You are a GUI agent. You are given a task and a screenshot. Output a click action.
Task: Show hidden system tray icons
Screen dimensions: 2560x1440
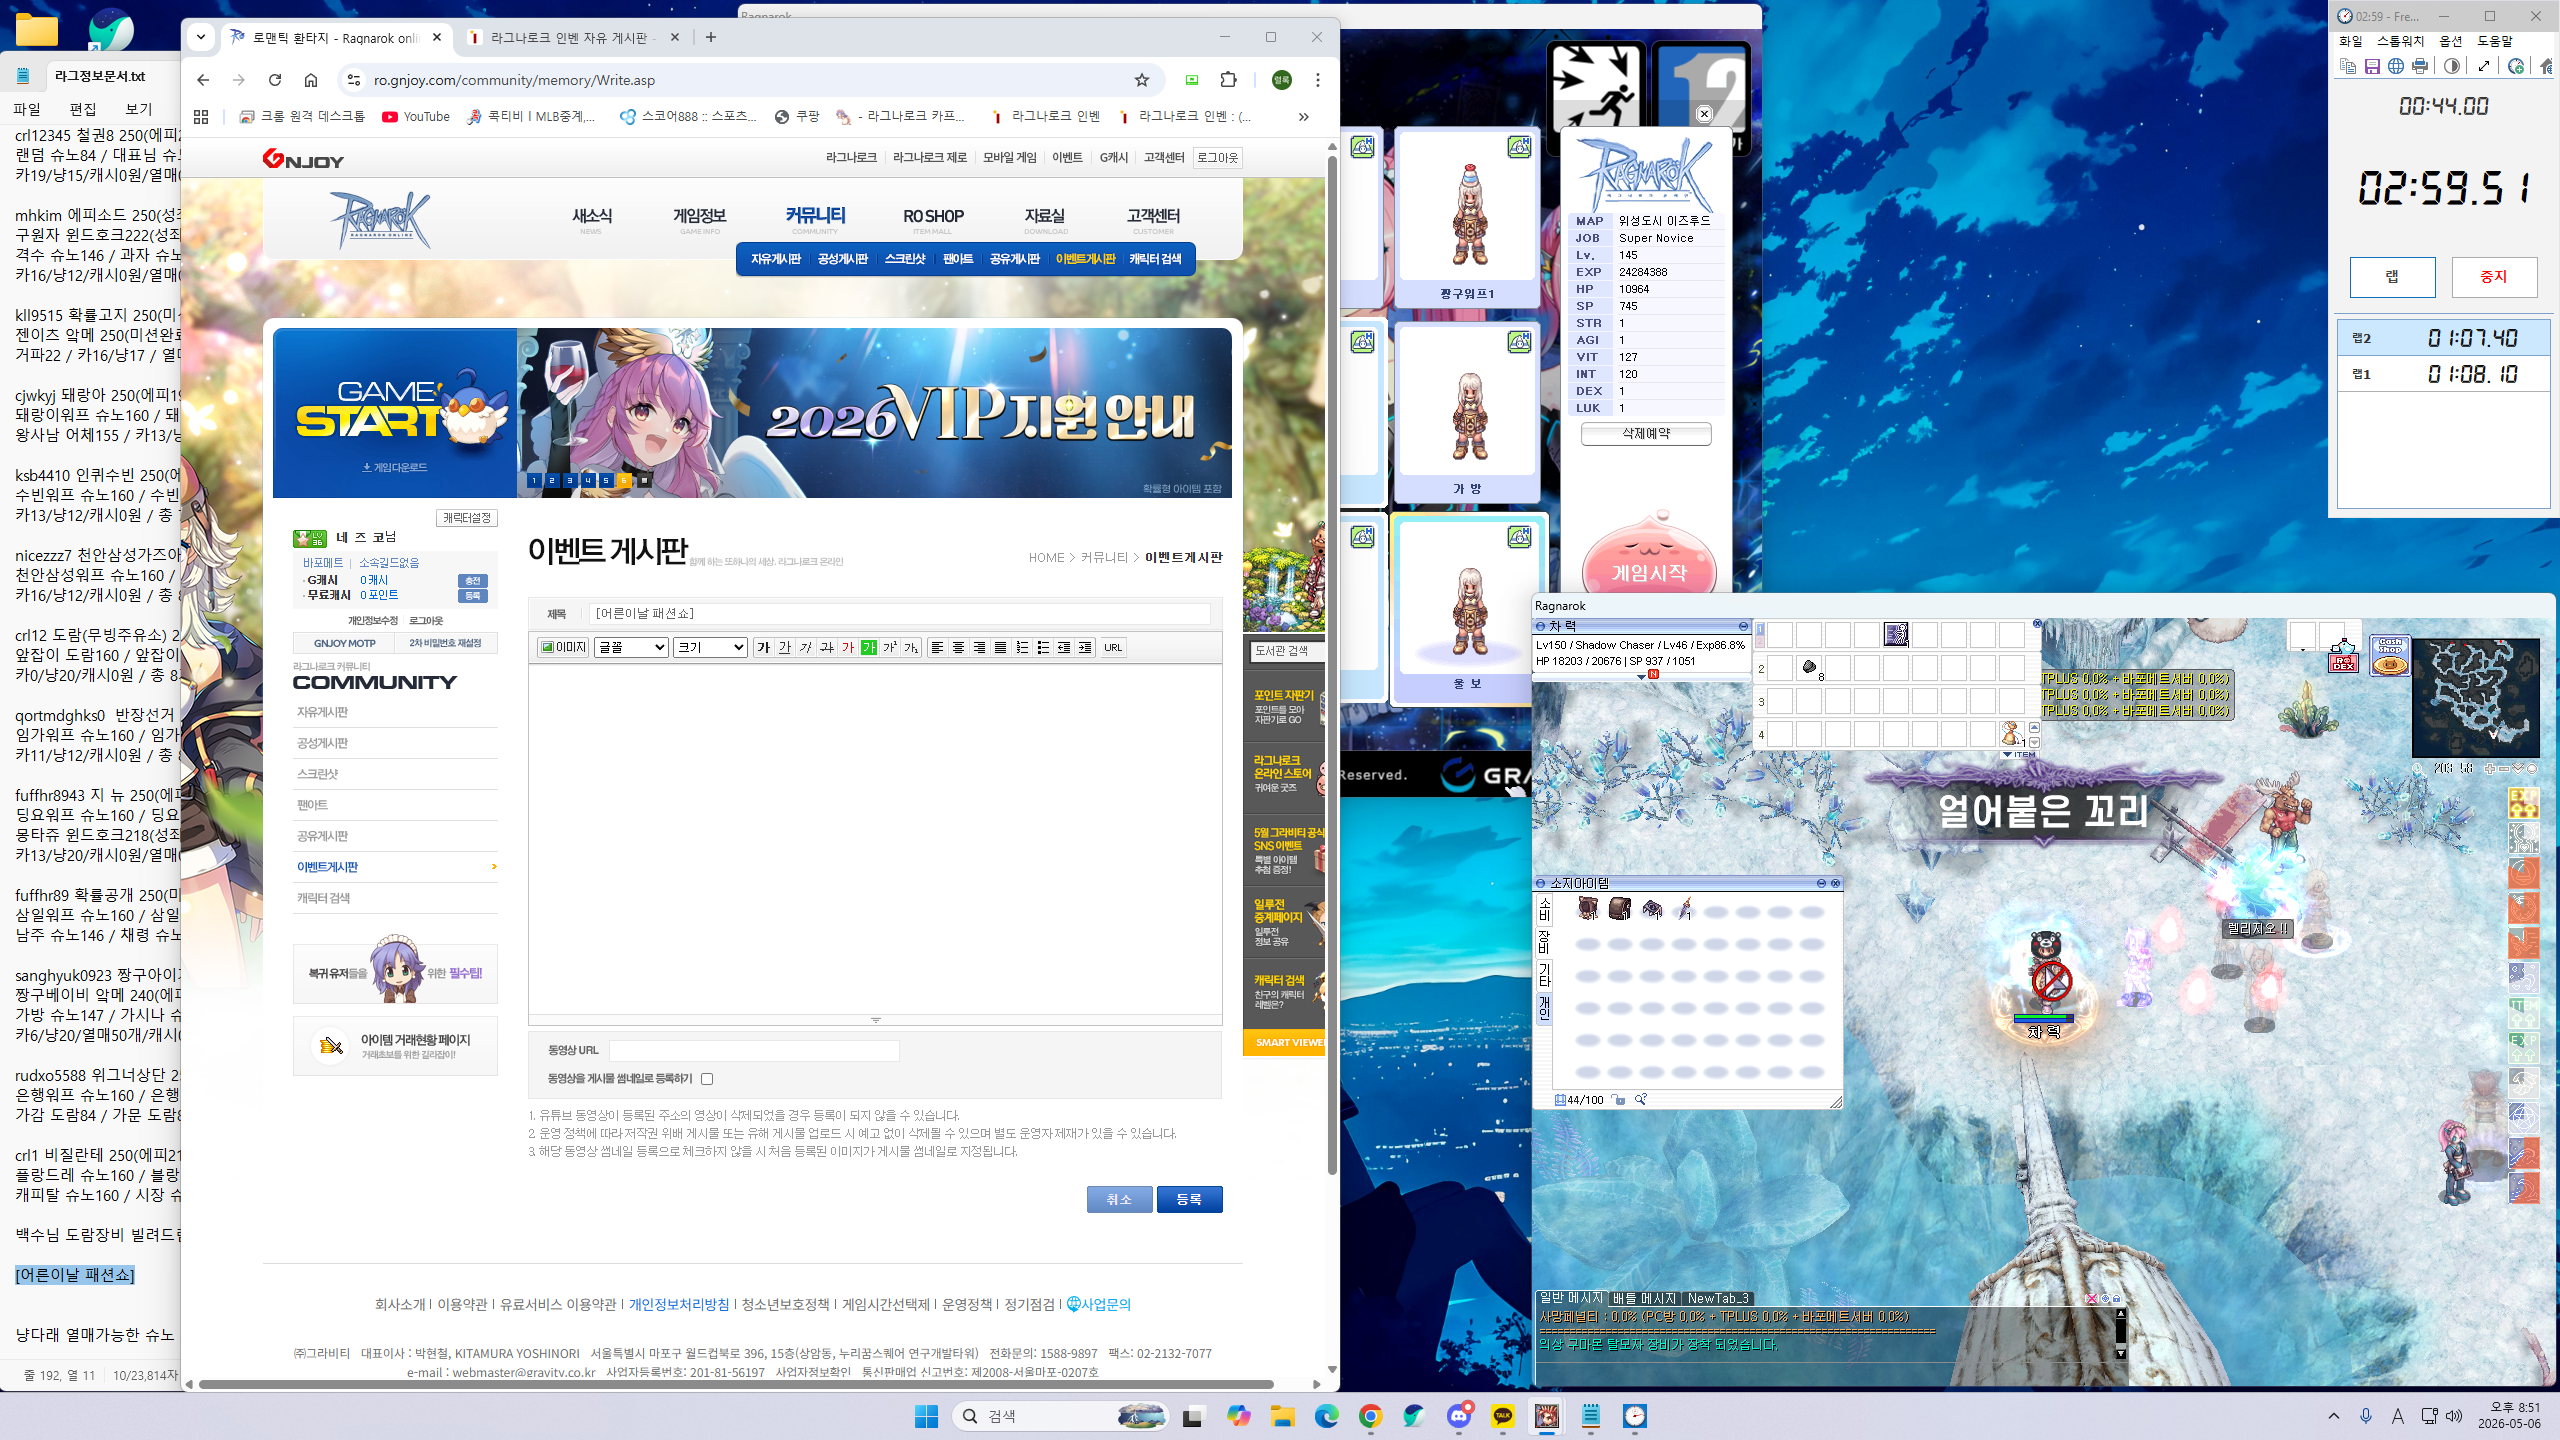2334,1416
